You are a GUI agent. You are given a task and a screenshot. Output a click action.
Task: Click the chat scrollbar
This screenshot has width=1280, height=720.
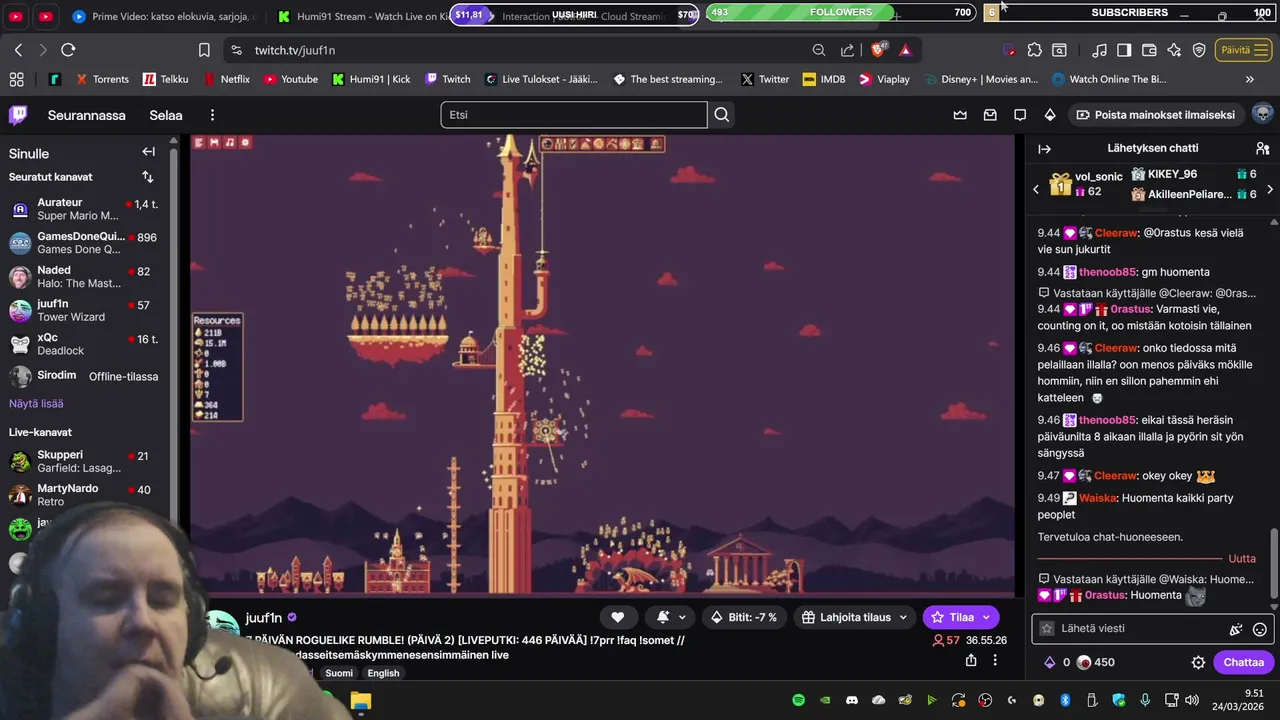(x=1274, y=565)
